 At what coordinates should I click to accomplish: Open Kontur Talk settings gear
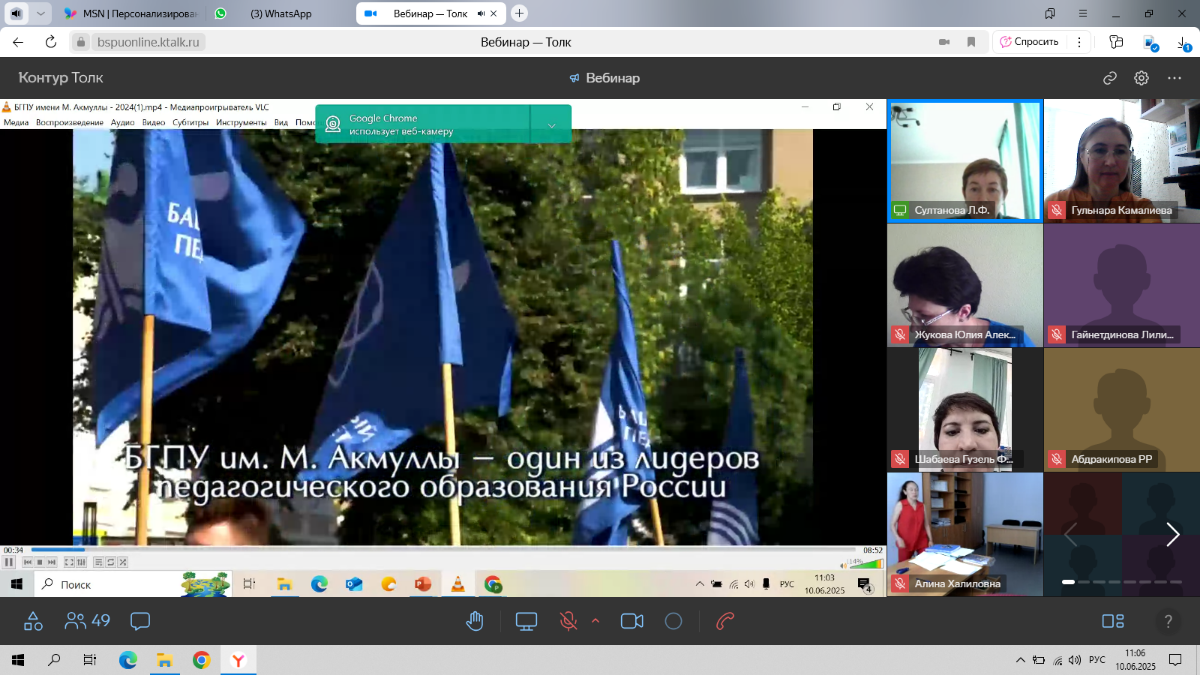pos(1141,78)
